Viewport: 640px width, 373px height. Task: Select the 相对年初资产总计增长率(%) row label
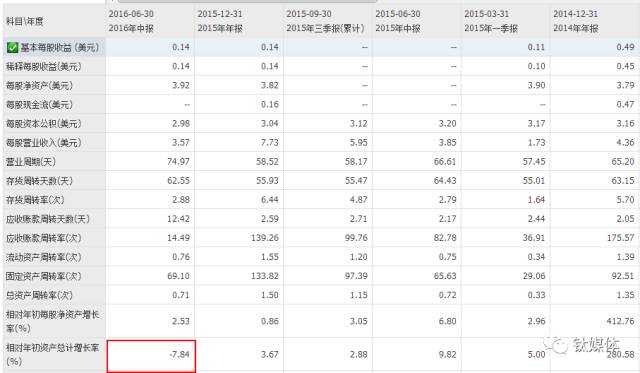pos(53,354)
